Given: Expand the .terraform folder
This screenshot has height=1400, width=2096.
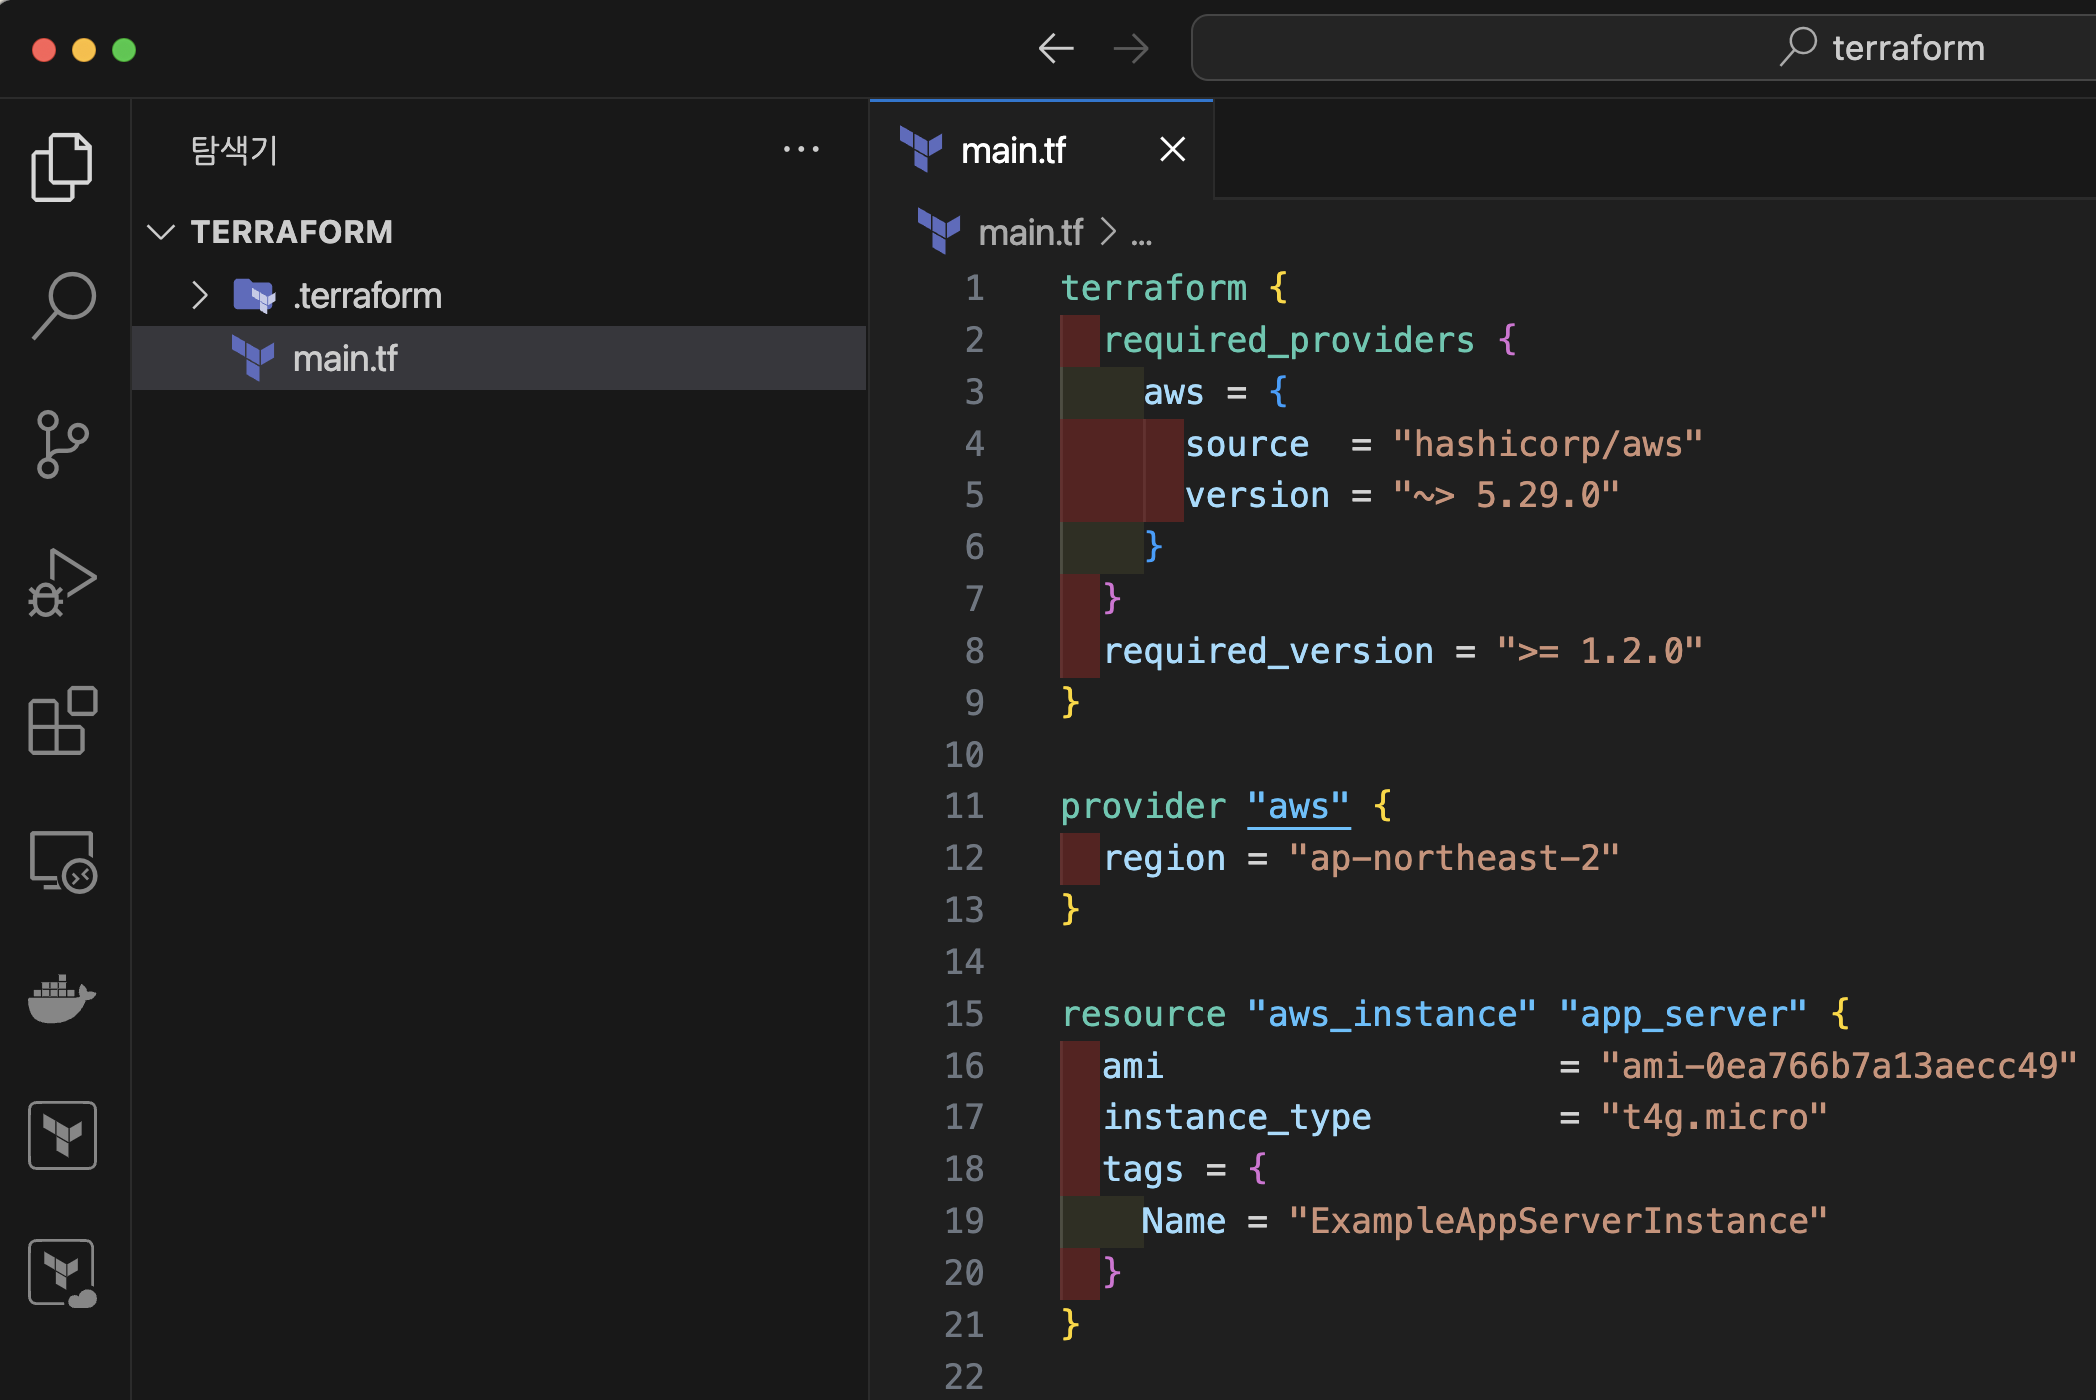Looking at the screenshot, I should click(200, 295).
